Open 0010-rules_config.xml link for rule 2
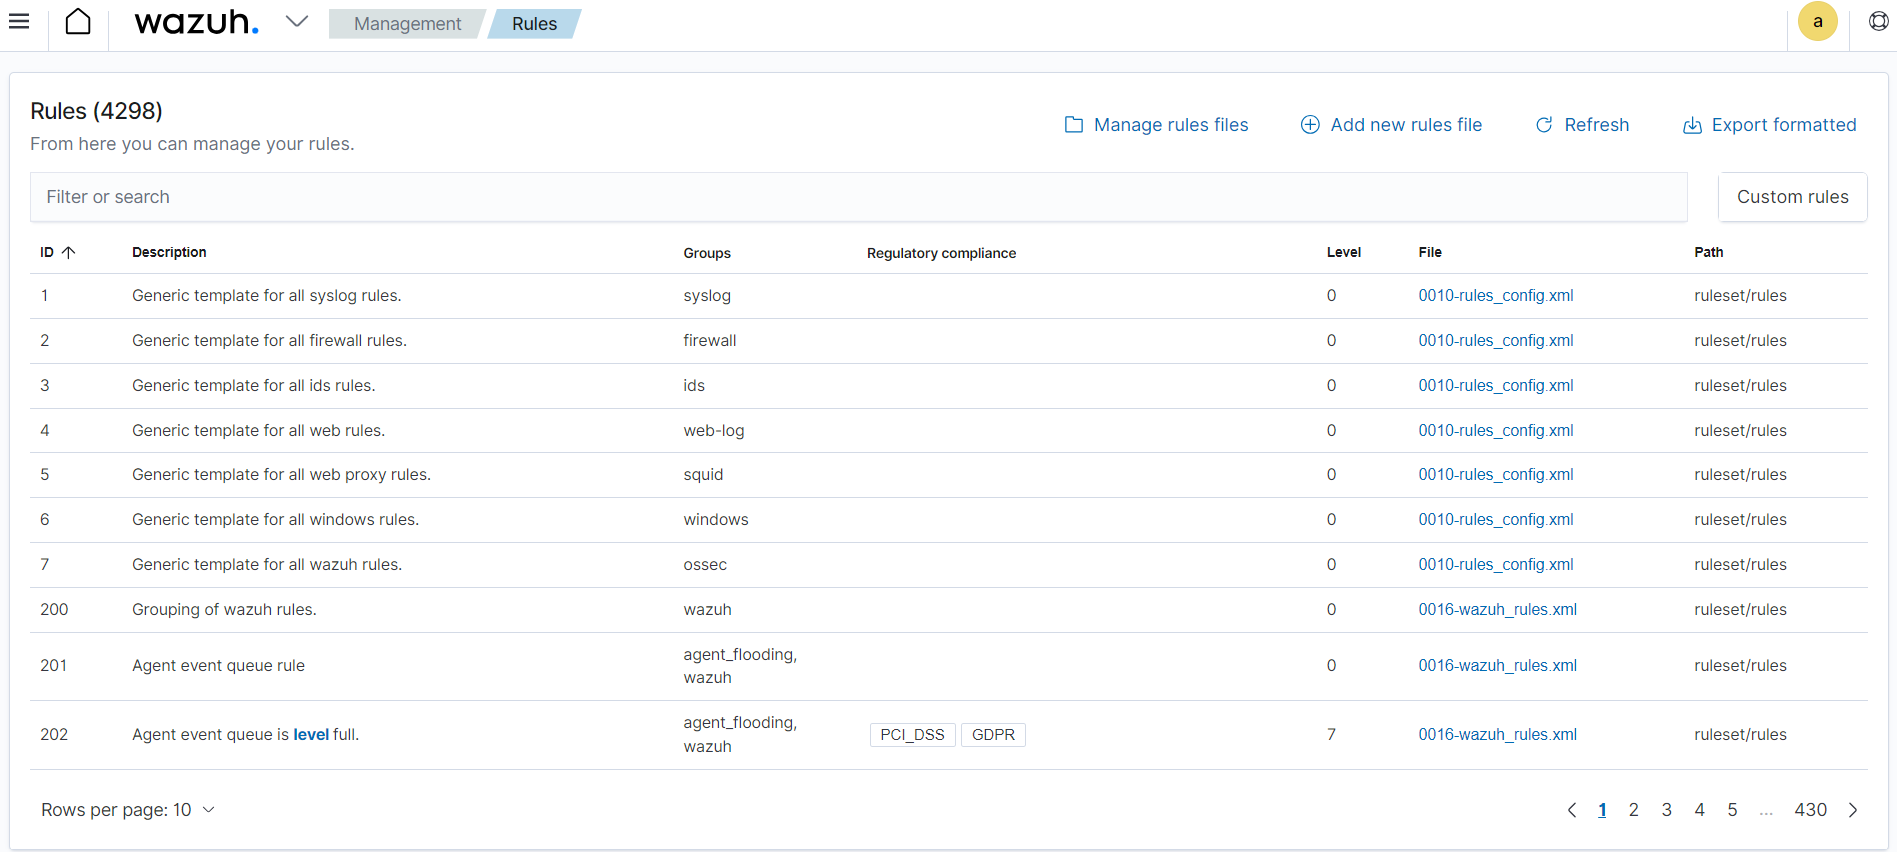Viewport: 1897px width, 852px height. tap(1495, 341)
